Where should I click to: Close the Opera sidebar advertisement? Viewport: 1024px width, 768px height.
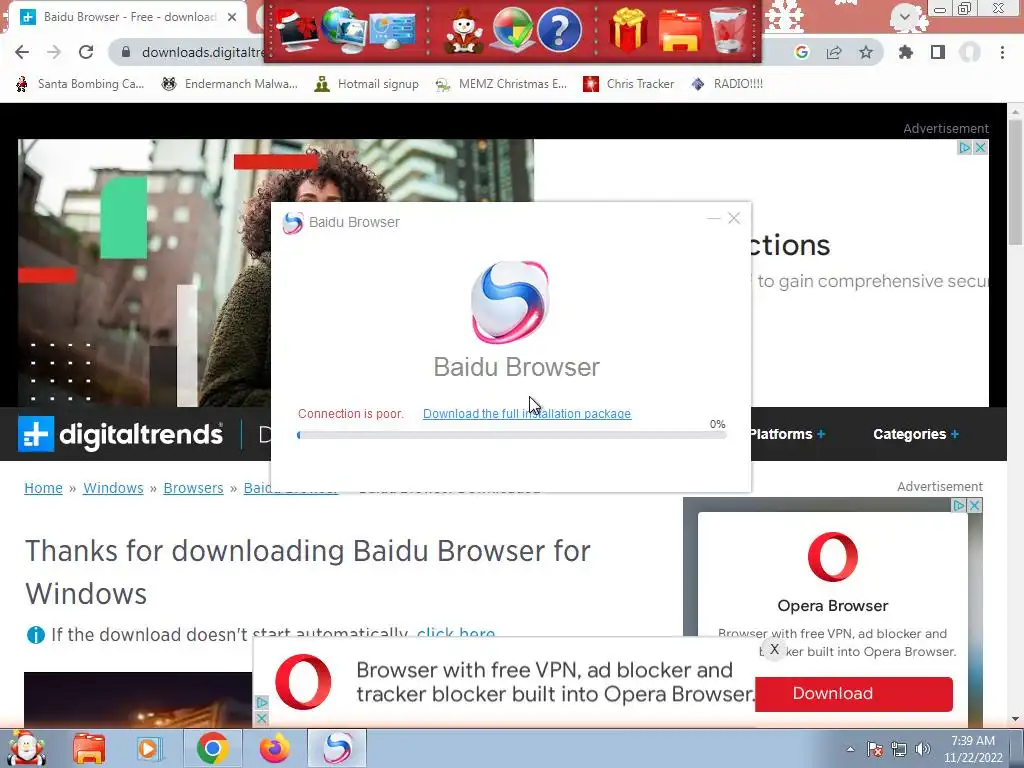click(x=974, y=505)
